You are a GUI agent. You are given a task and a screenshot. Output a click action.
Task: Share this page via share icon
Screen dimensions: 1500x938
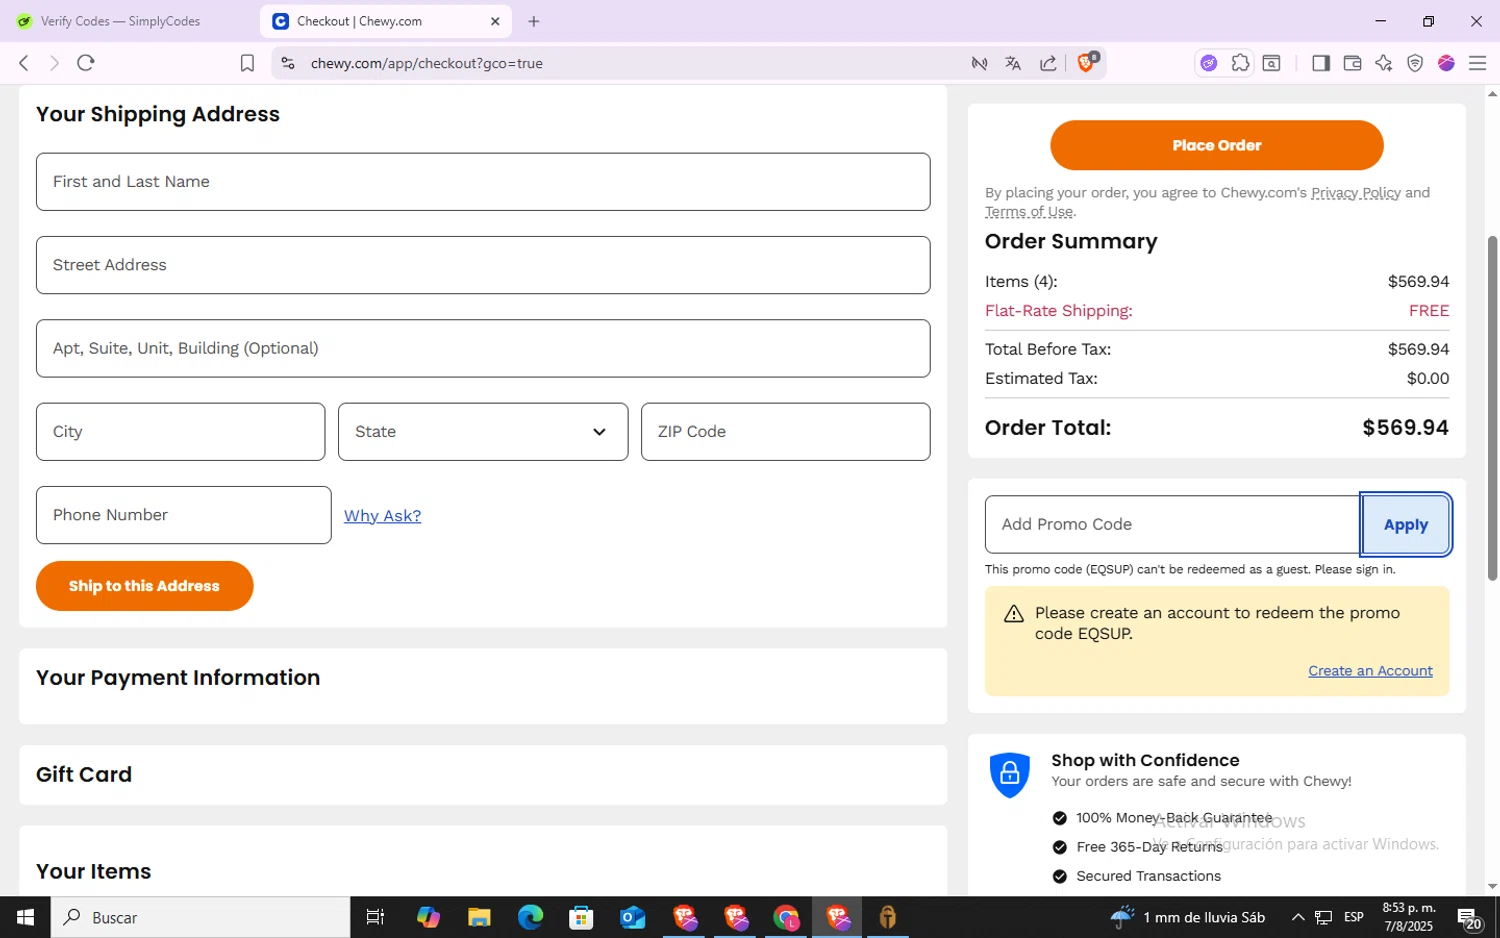(1048, 63)
